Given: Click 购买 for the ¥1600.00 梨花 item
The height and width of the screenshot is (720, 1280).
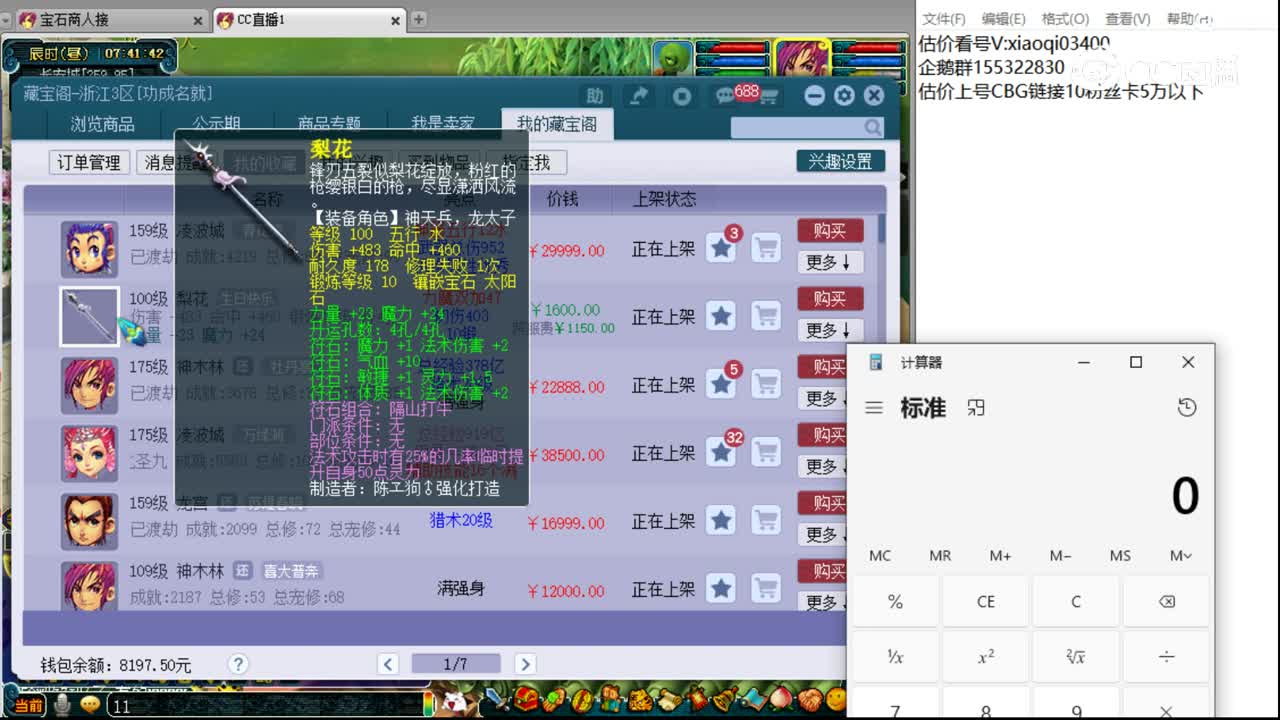Looking at the screenshot, I should 830,298.
